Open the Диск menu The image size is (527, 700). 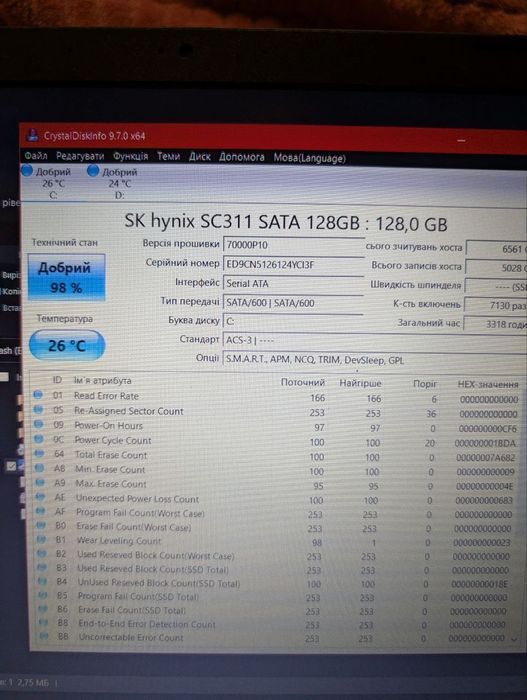point(200,157)
